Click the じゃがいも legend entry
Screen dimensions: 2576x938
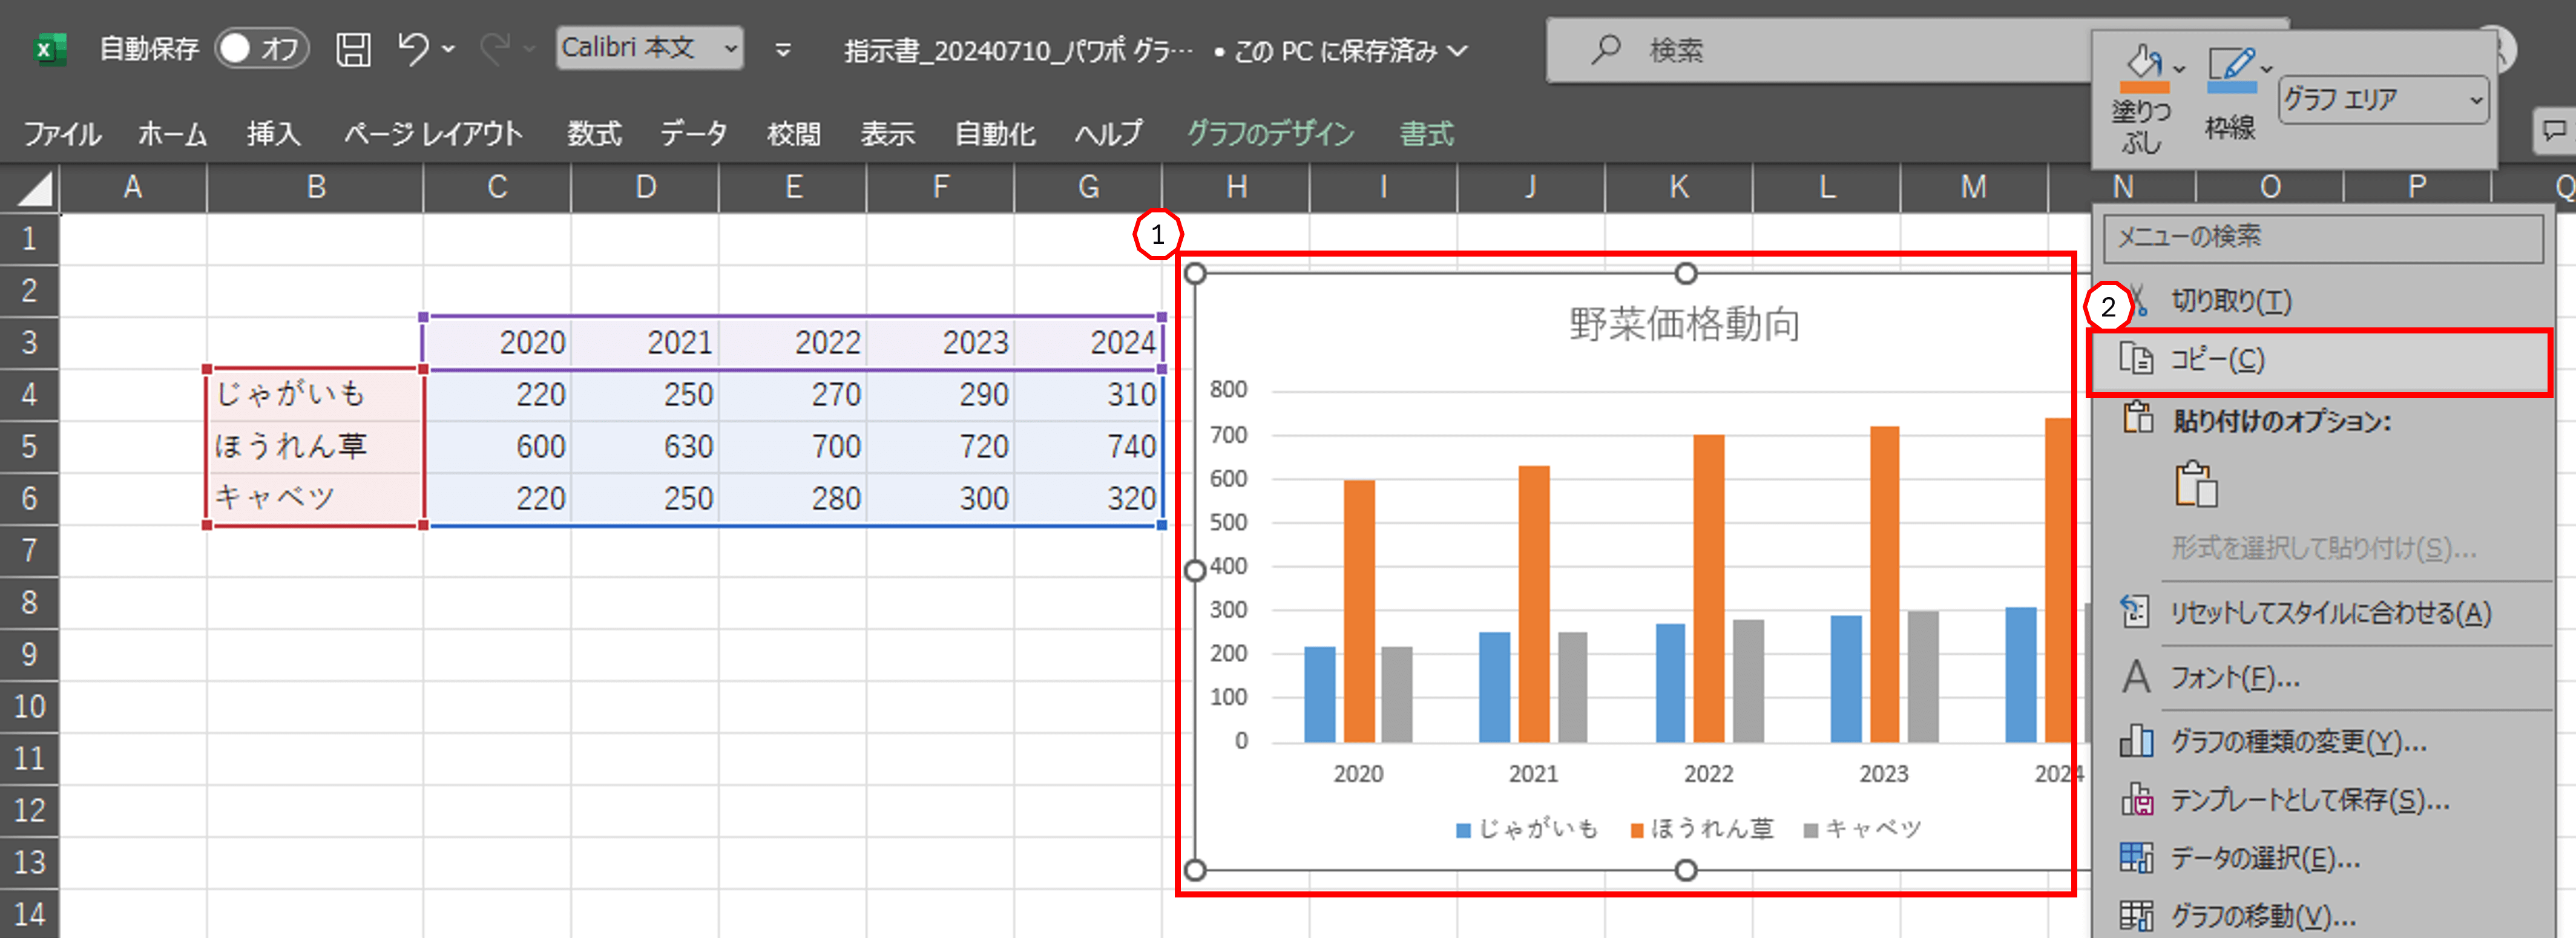point(1527,829)
